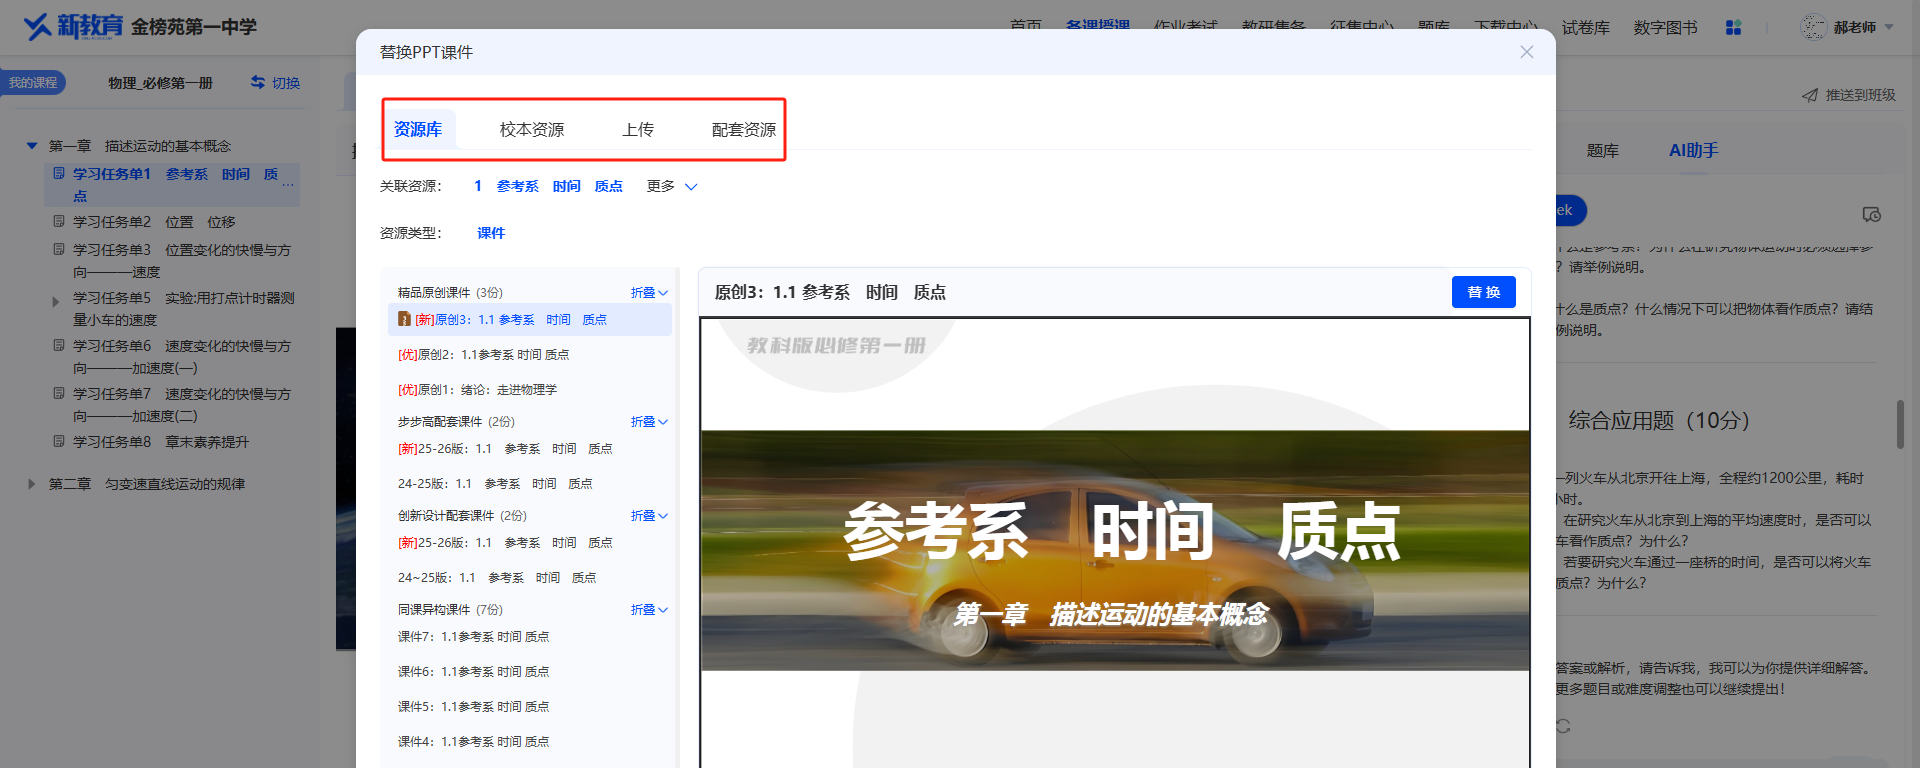1920x768 pixels.
Task: Click document icon beside 学习任务单3
Action: (59, 249)
